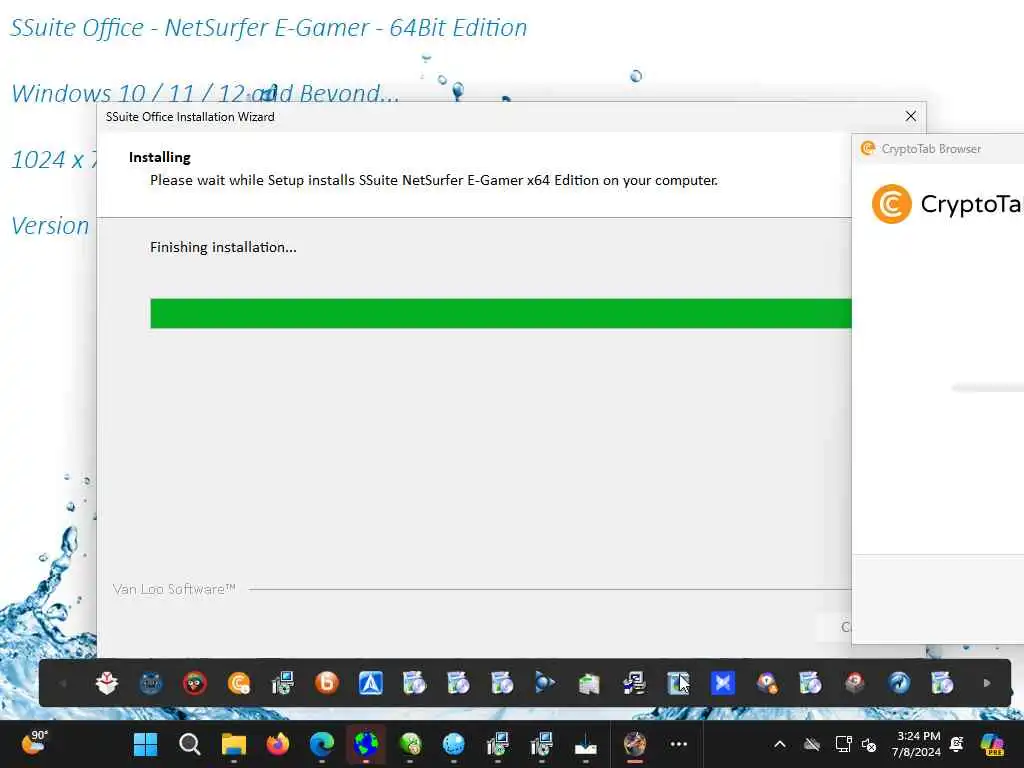This screenshot has width=1024, height=768.
Task: Open the red box Y icon in dock
Action: (106, 683)
